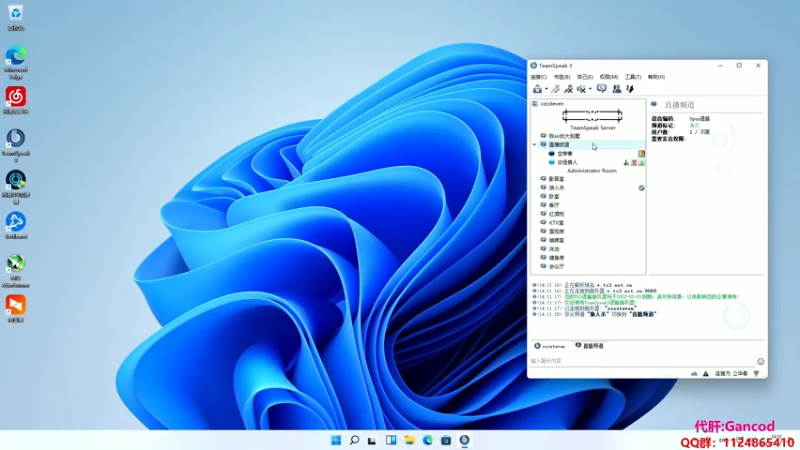800x450 pixels.
Task: Open the dropdown arrow beside the mute icon
Action: (x=590, y=89)
